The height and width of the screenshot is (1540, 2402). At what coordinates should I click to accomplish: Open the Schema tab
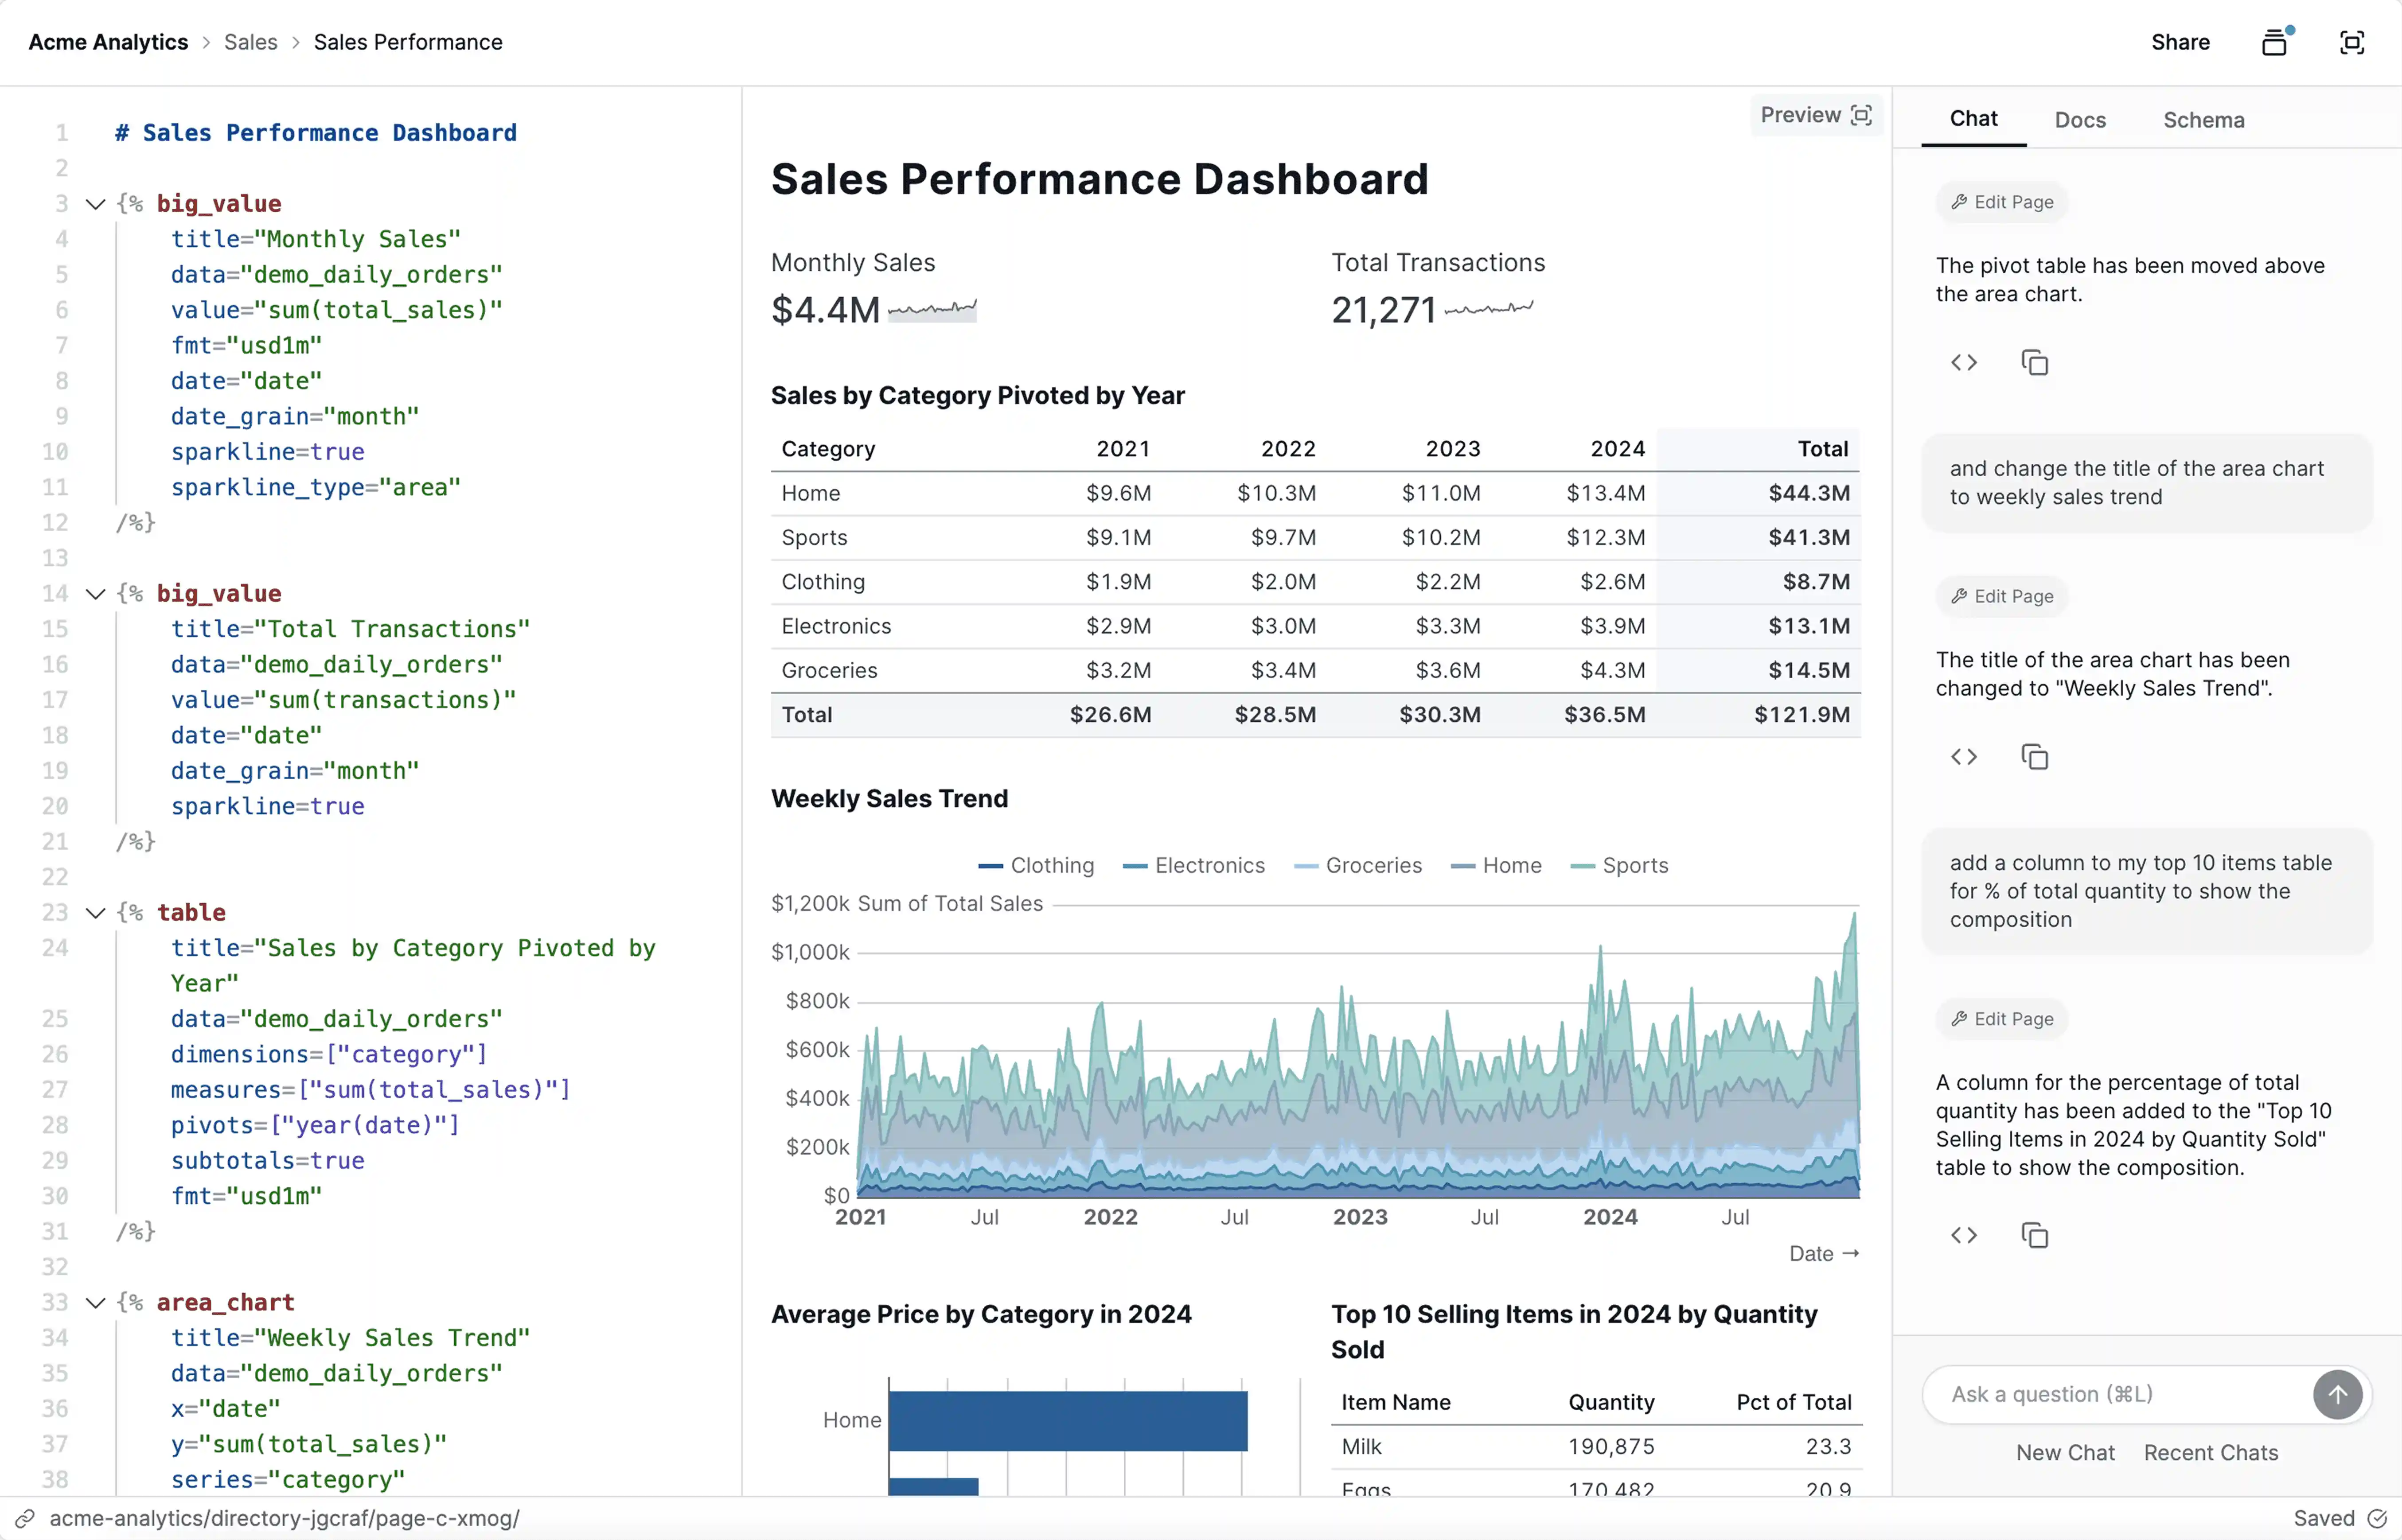[2203, 119]
